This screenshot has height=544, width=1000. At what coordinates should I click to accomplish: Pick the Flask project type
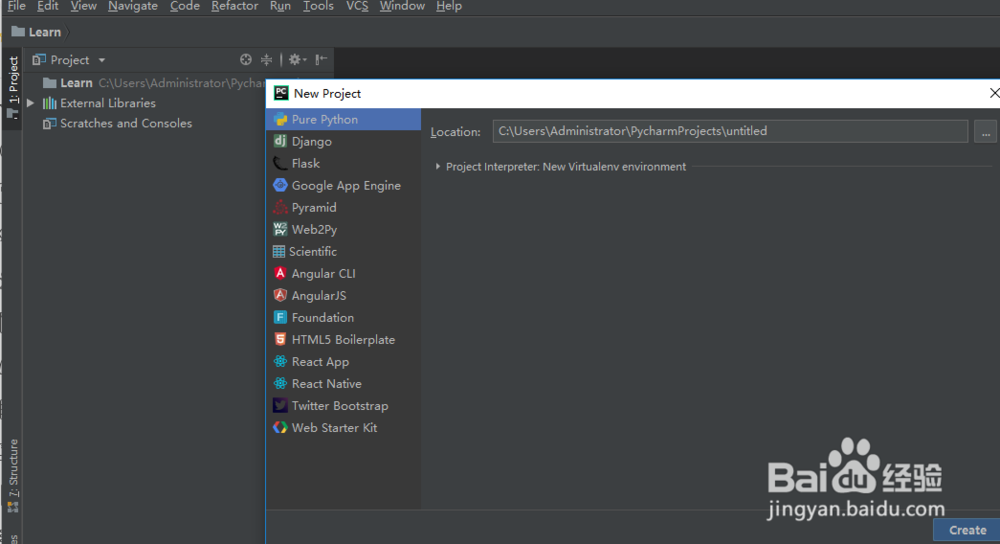click(x=343, y=163)
